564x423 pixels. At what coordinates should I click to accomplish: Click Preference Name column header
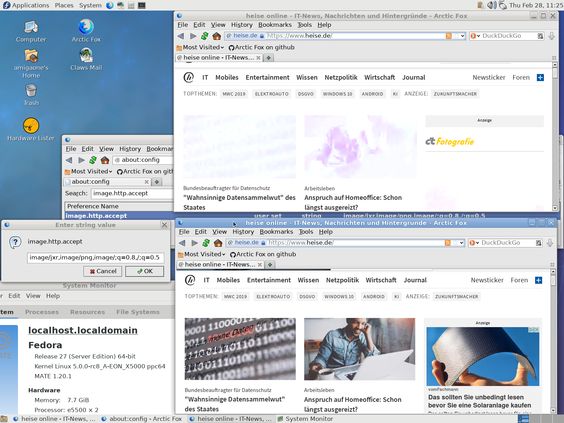tap(119, 206)
